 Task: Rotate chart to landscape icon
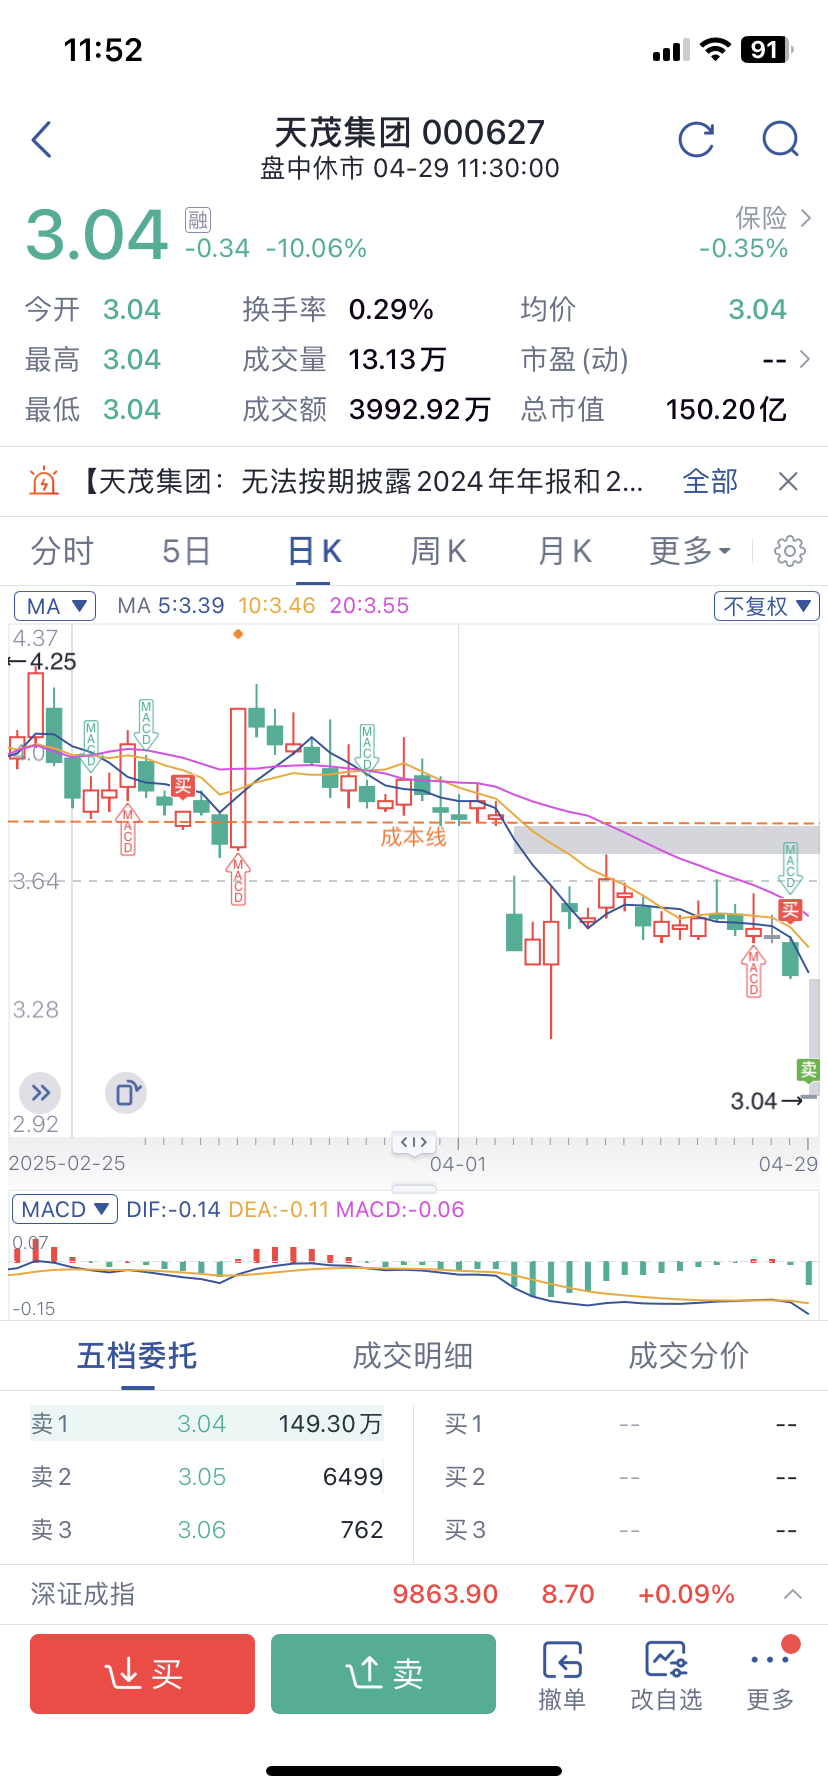(x=126, y=1093)
